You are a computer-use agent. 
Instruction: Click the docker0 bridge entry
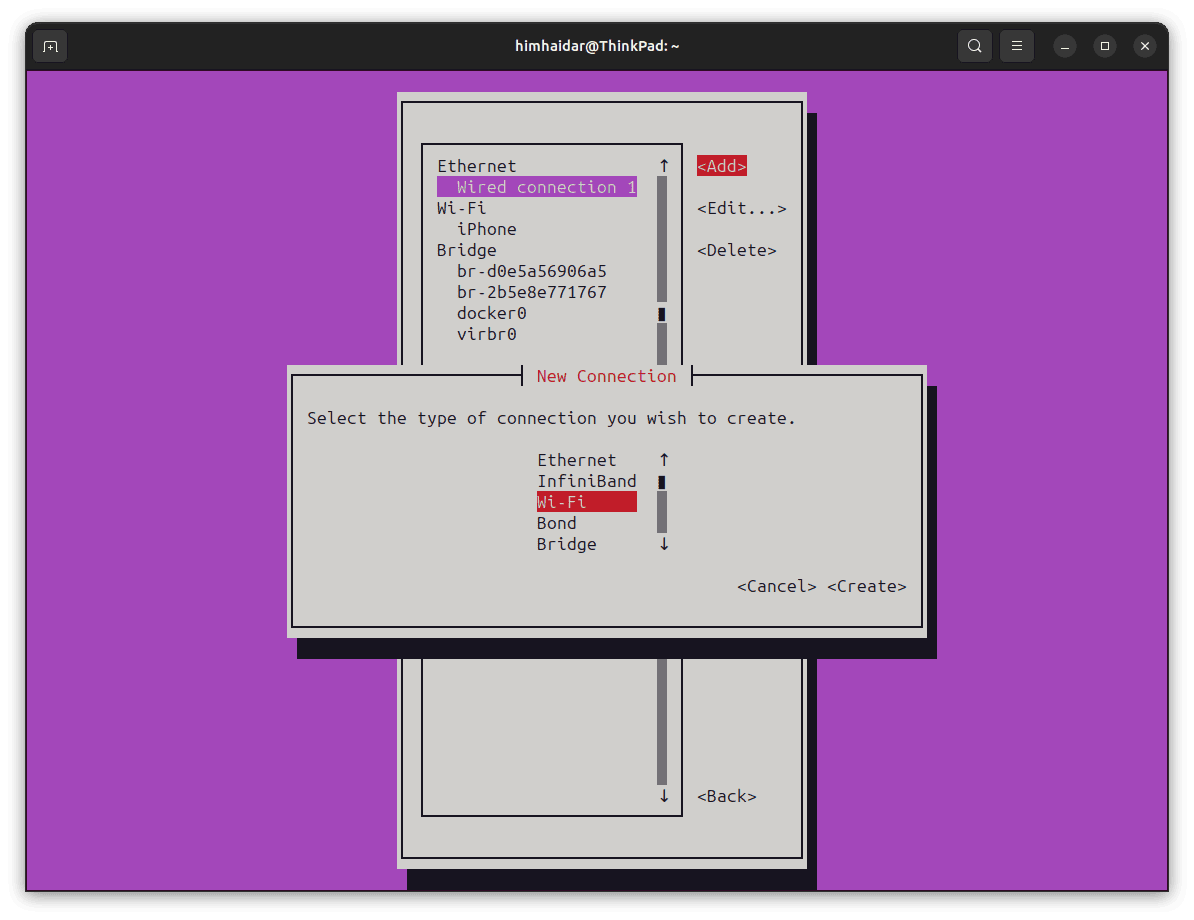pos(491,312)
